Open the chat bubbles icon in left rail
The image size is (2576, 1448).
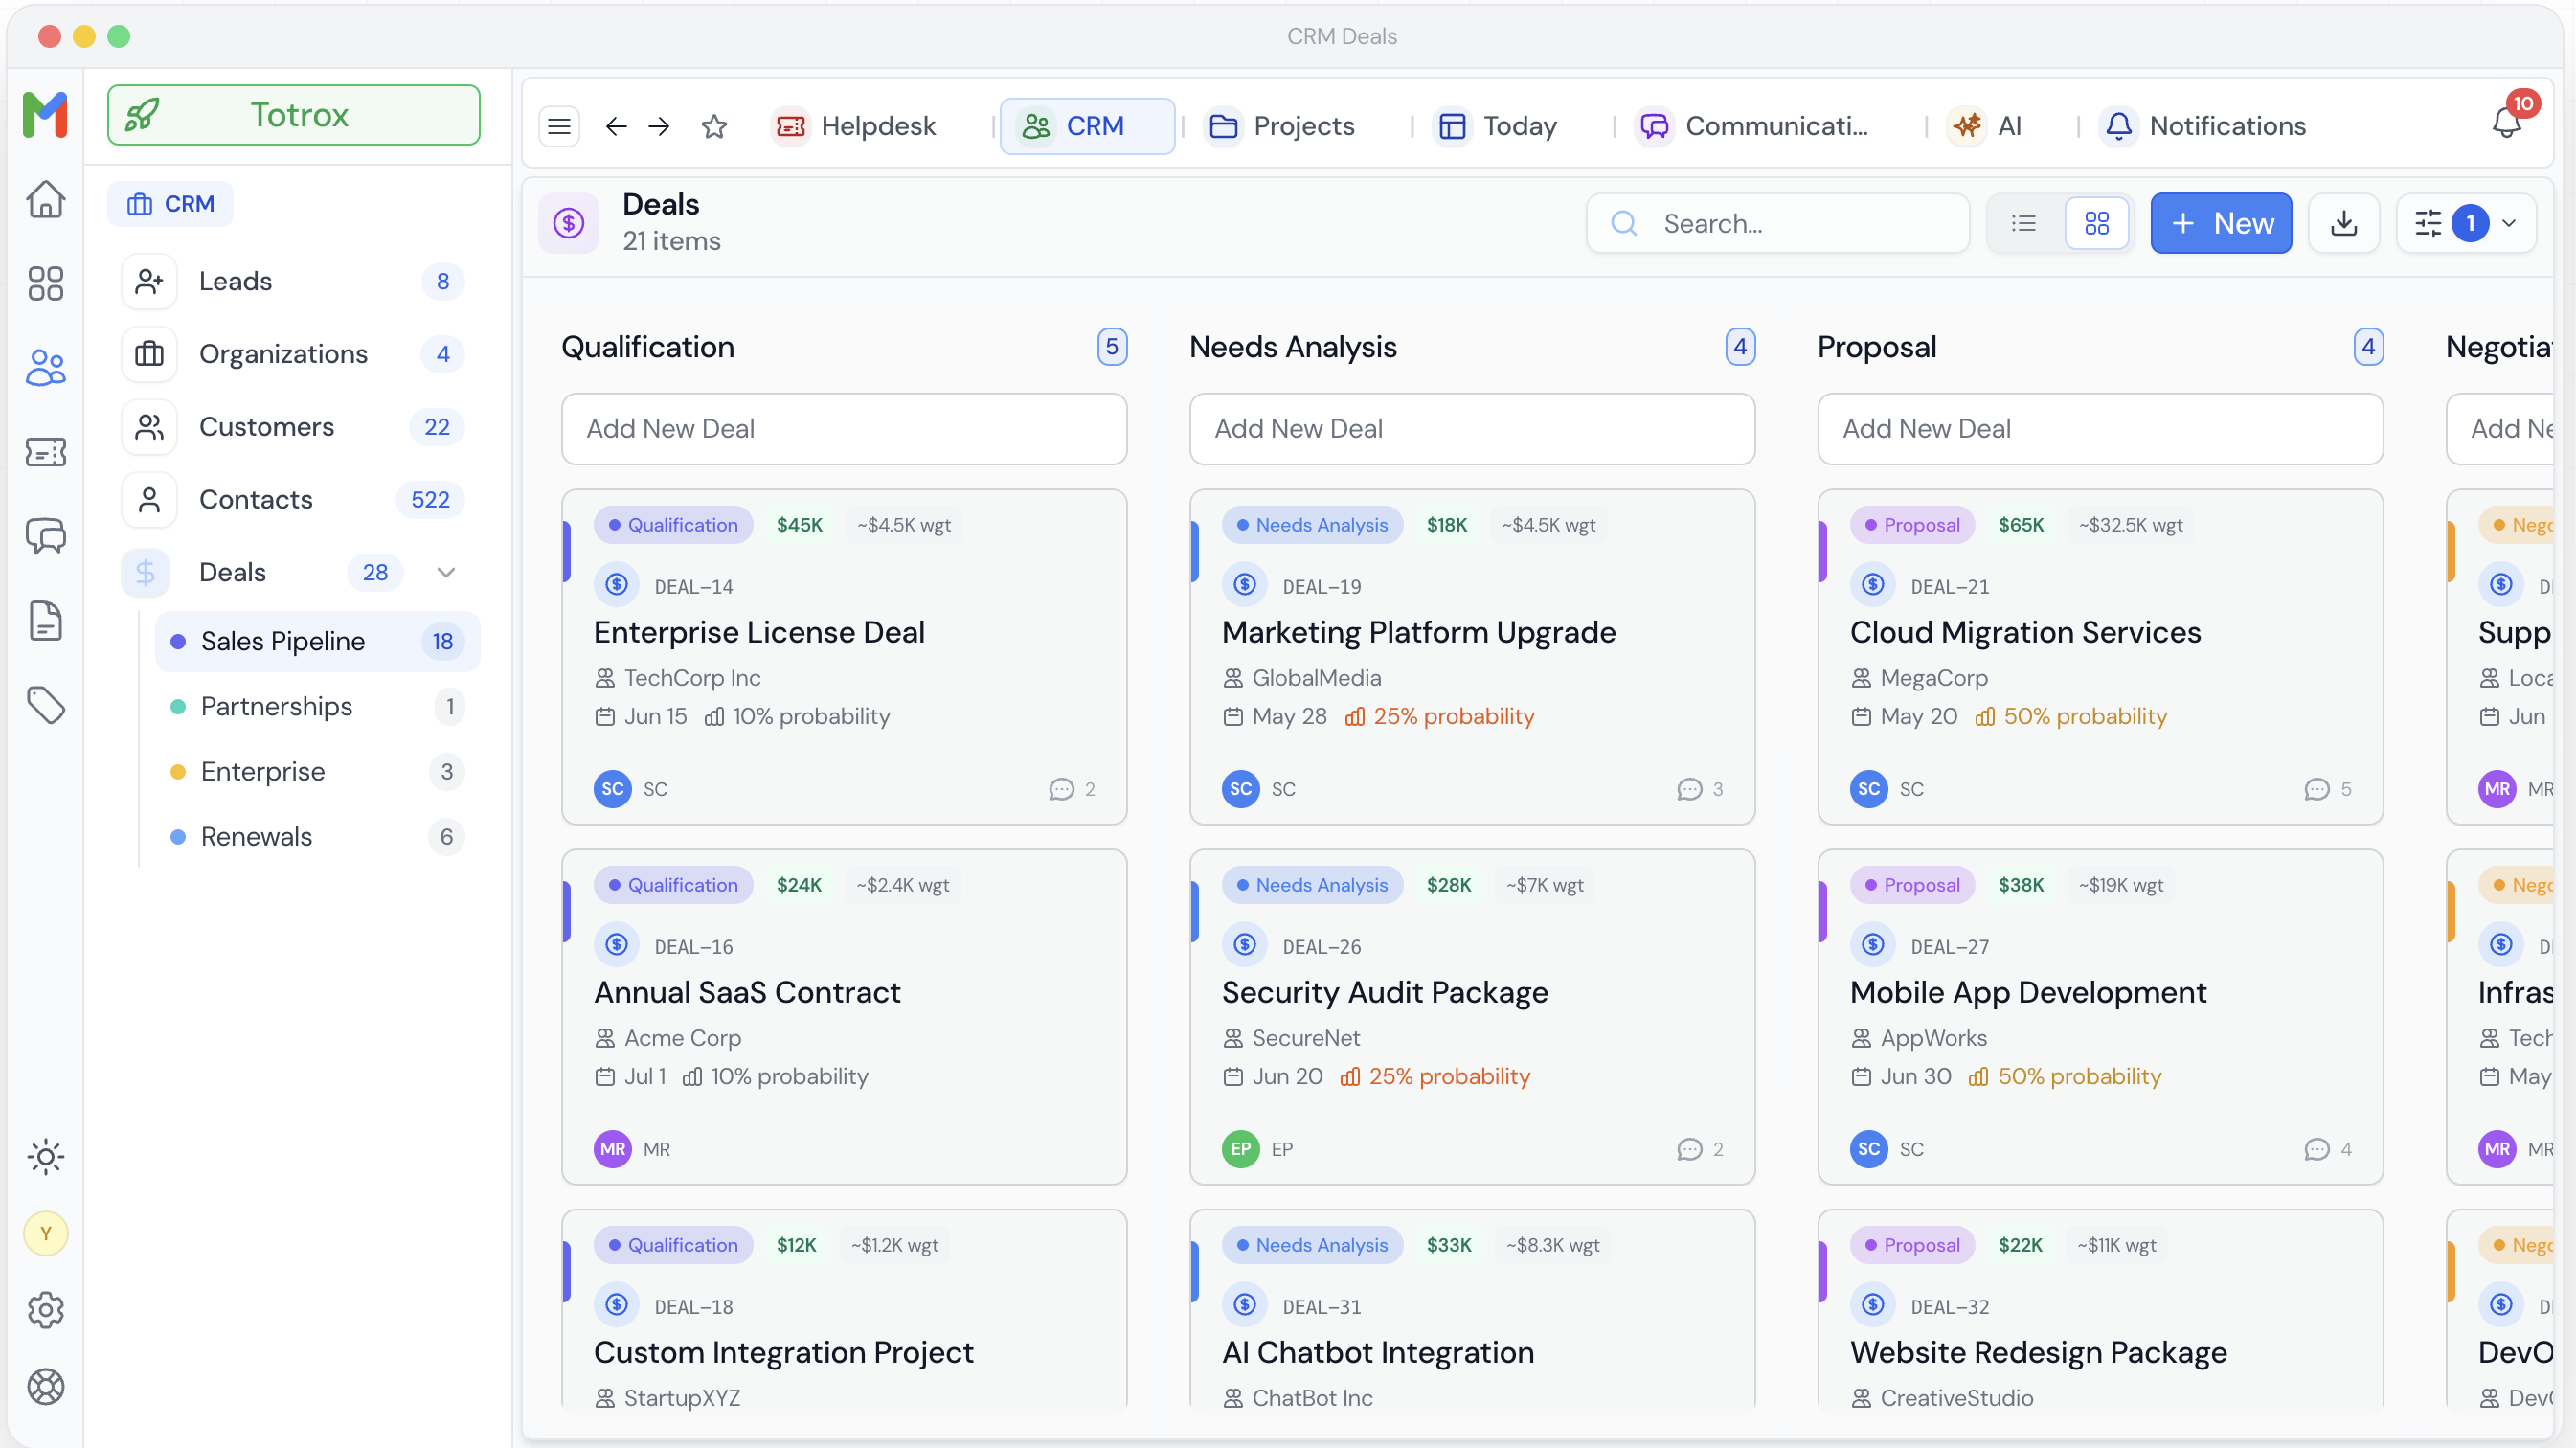(45, 537)
